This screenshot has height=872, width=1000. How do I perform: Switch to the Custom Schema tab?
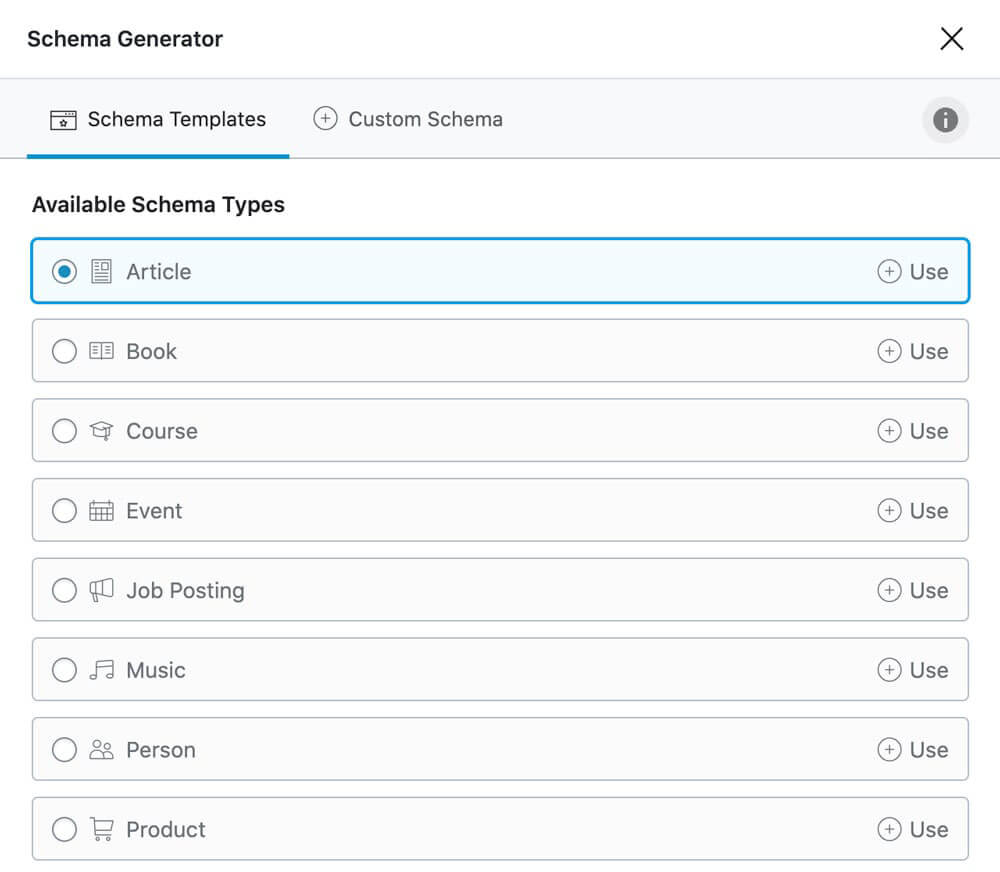click(x=408, y=119)
